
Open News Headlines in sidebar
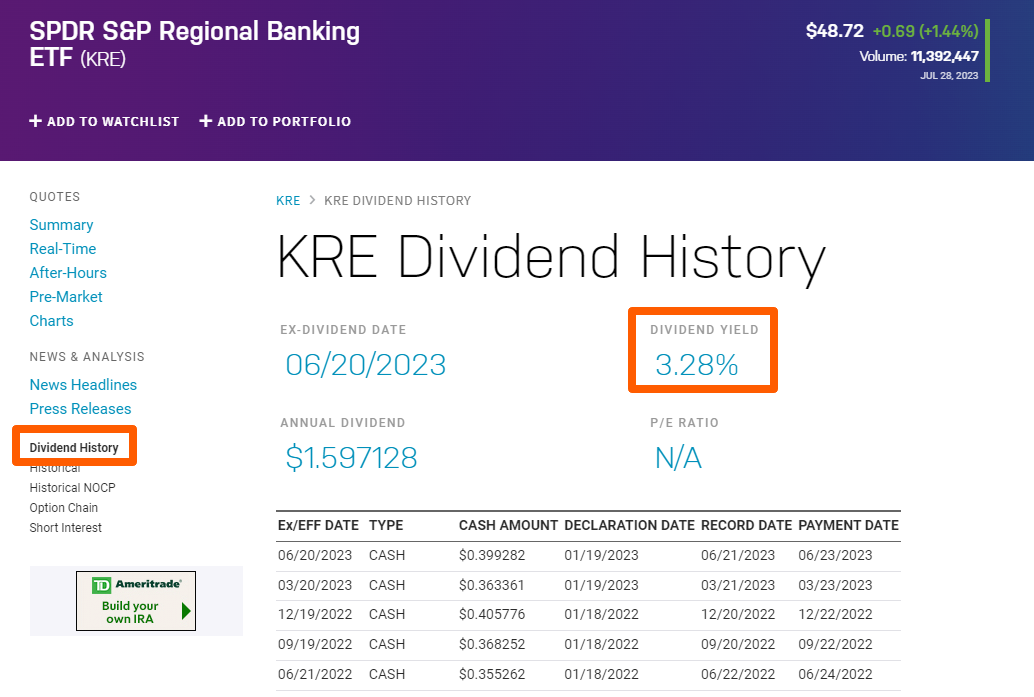pyautogui.click(x=83, y=385)
